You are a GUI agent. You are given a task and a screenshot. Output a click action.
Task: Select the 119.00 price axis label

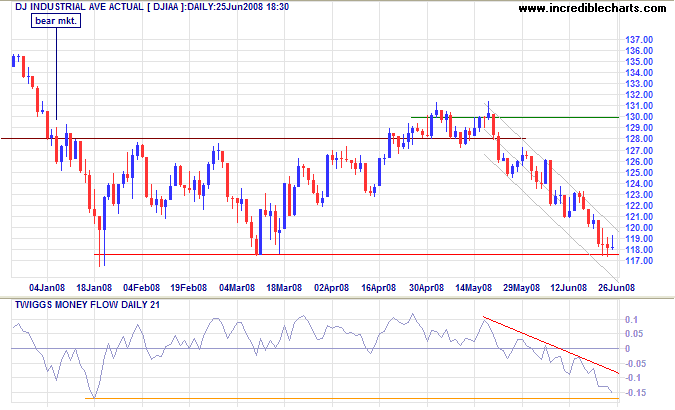(639, 239)
